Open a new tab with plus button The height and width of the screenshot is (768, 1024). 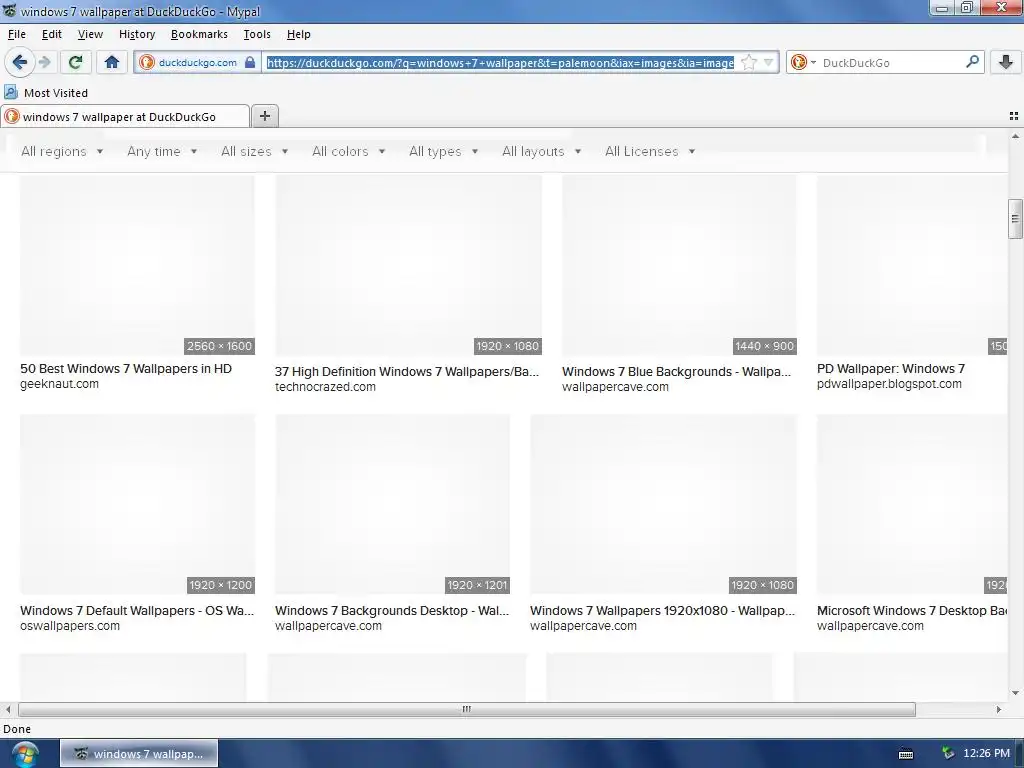(264, 116)
